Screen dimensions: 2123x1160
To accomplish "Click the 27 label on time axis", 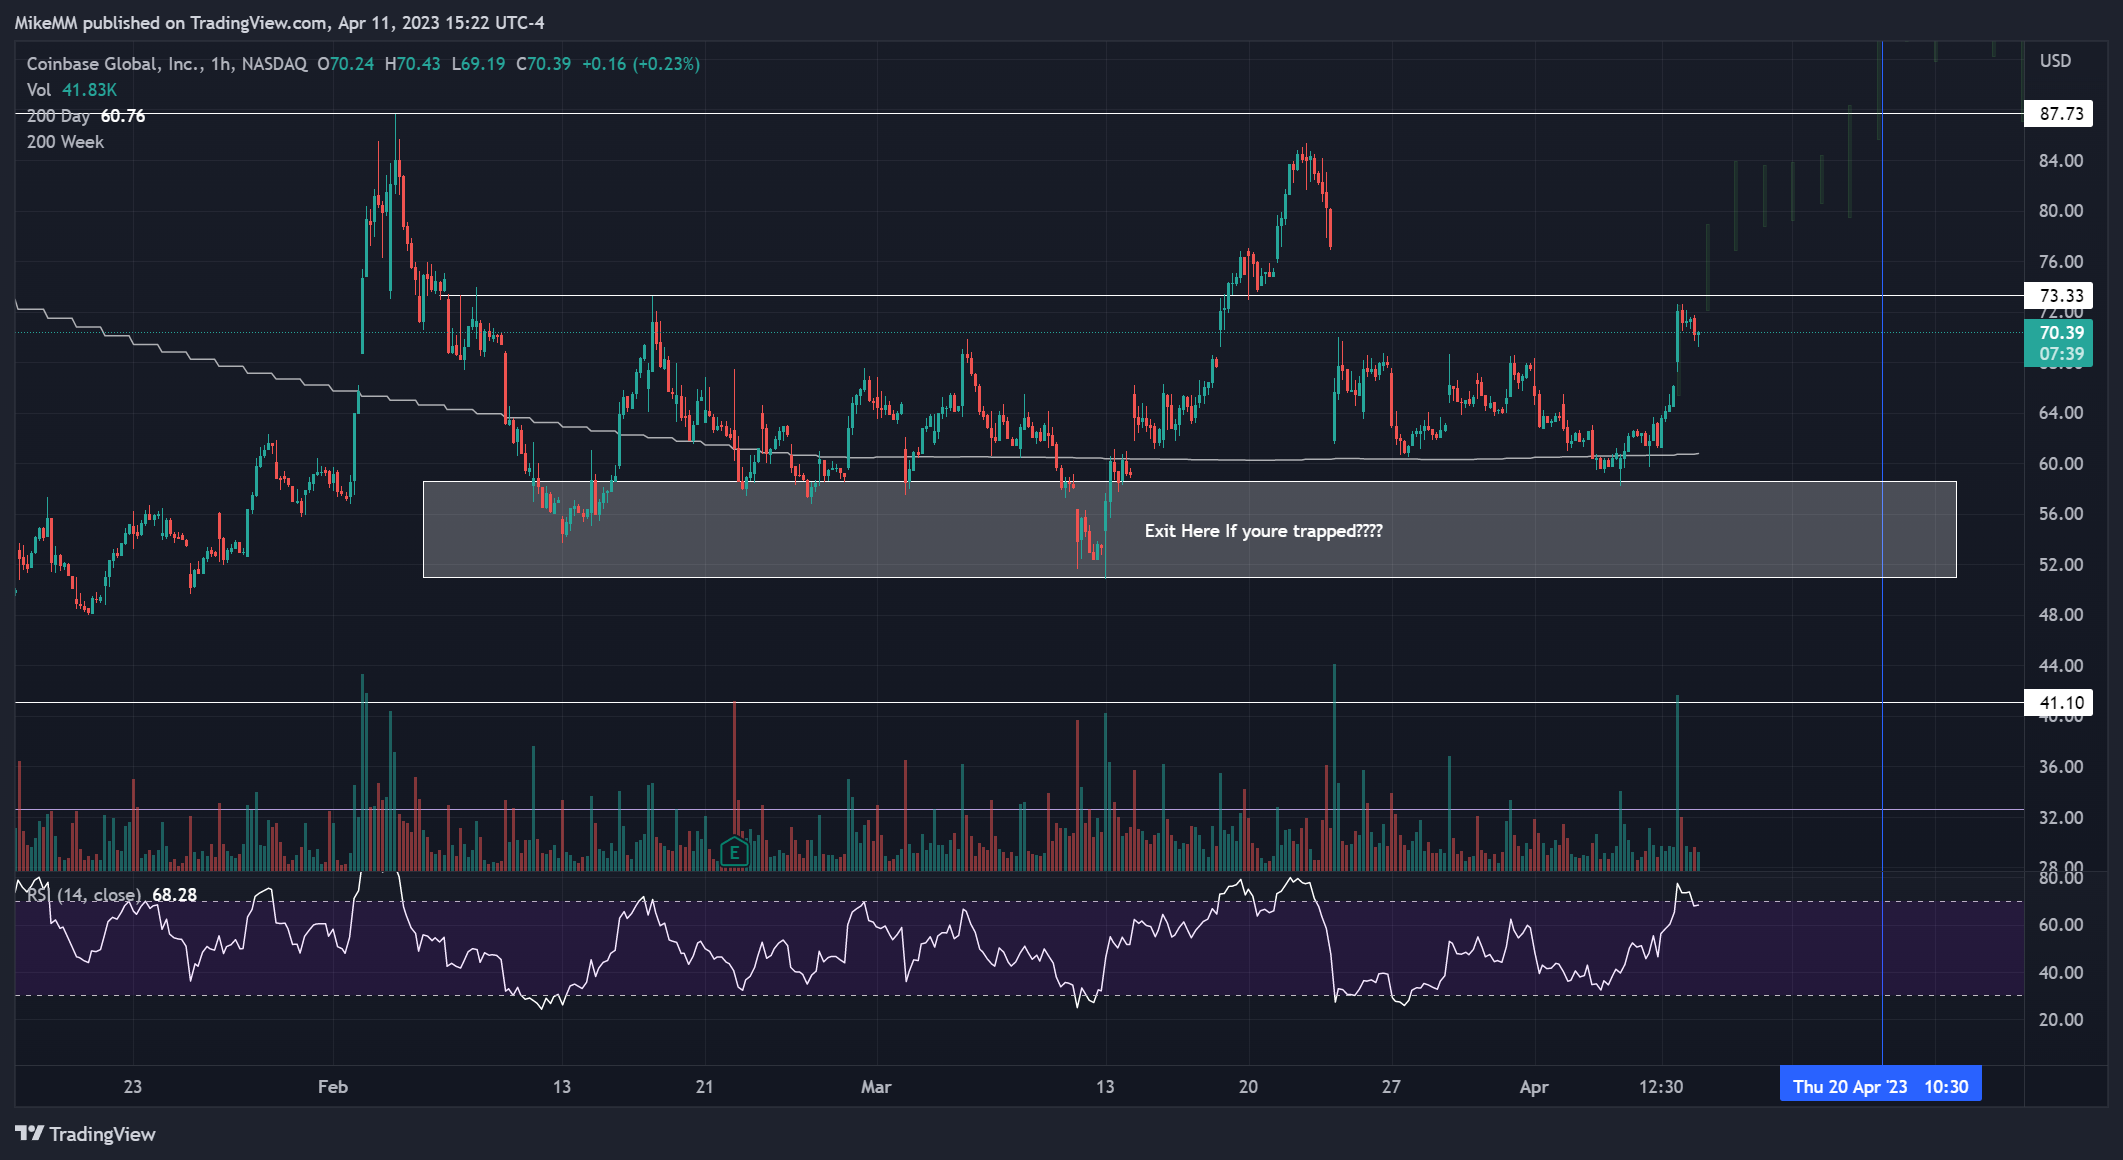I will point(1391,1087).
